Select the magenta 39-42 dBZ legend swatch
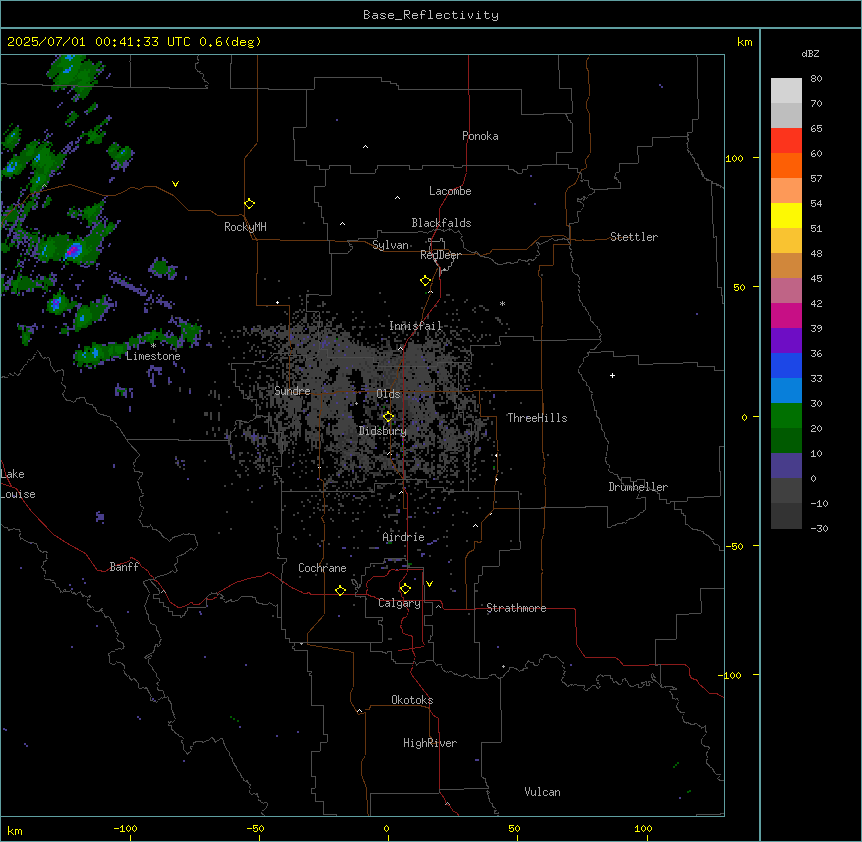Screen dimensions: 862x842 click(x=786, y=315)
